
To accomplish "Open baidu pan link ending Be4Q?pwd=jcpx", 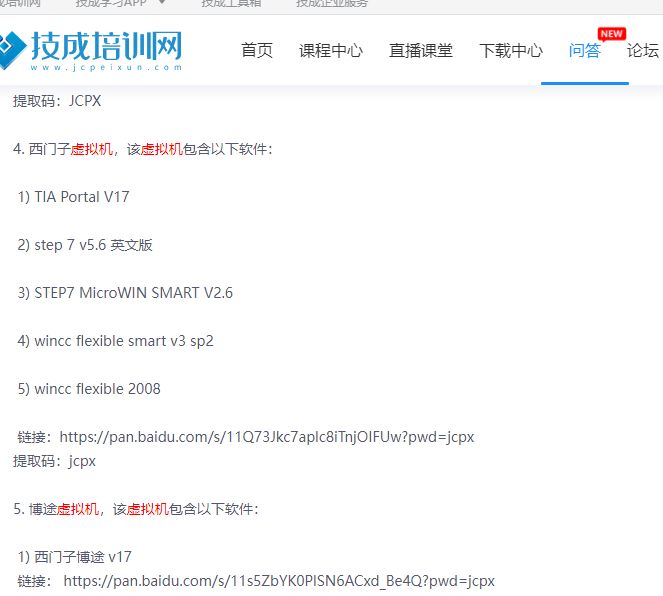I will pyautogui.click(x=279, y=581).
